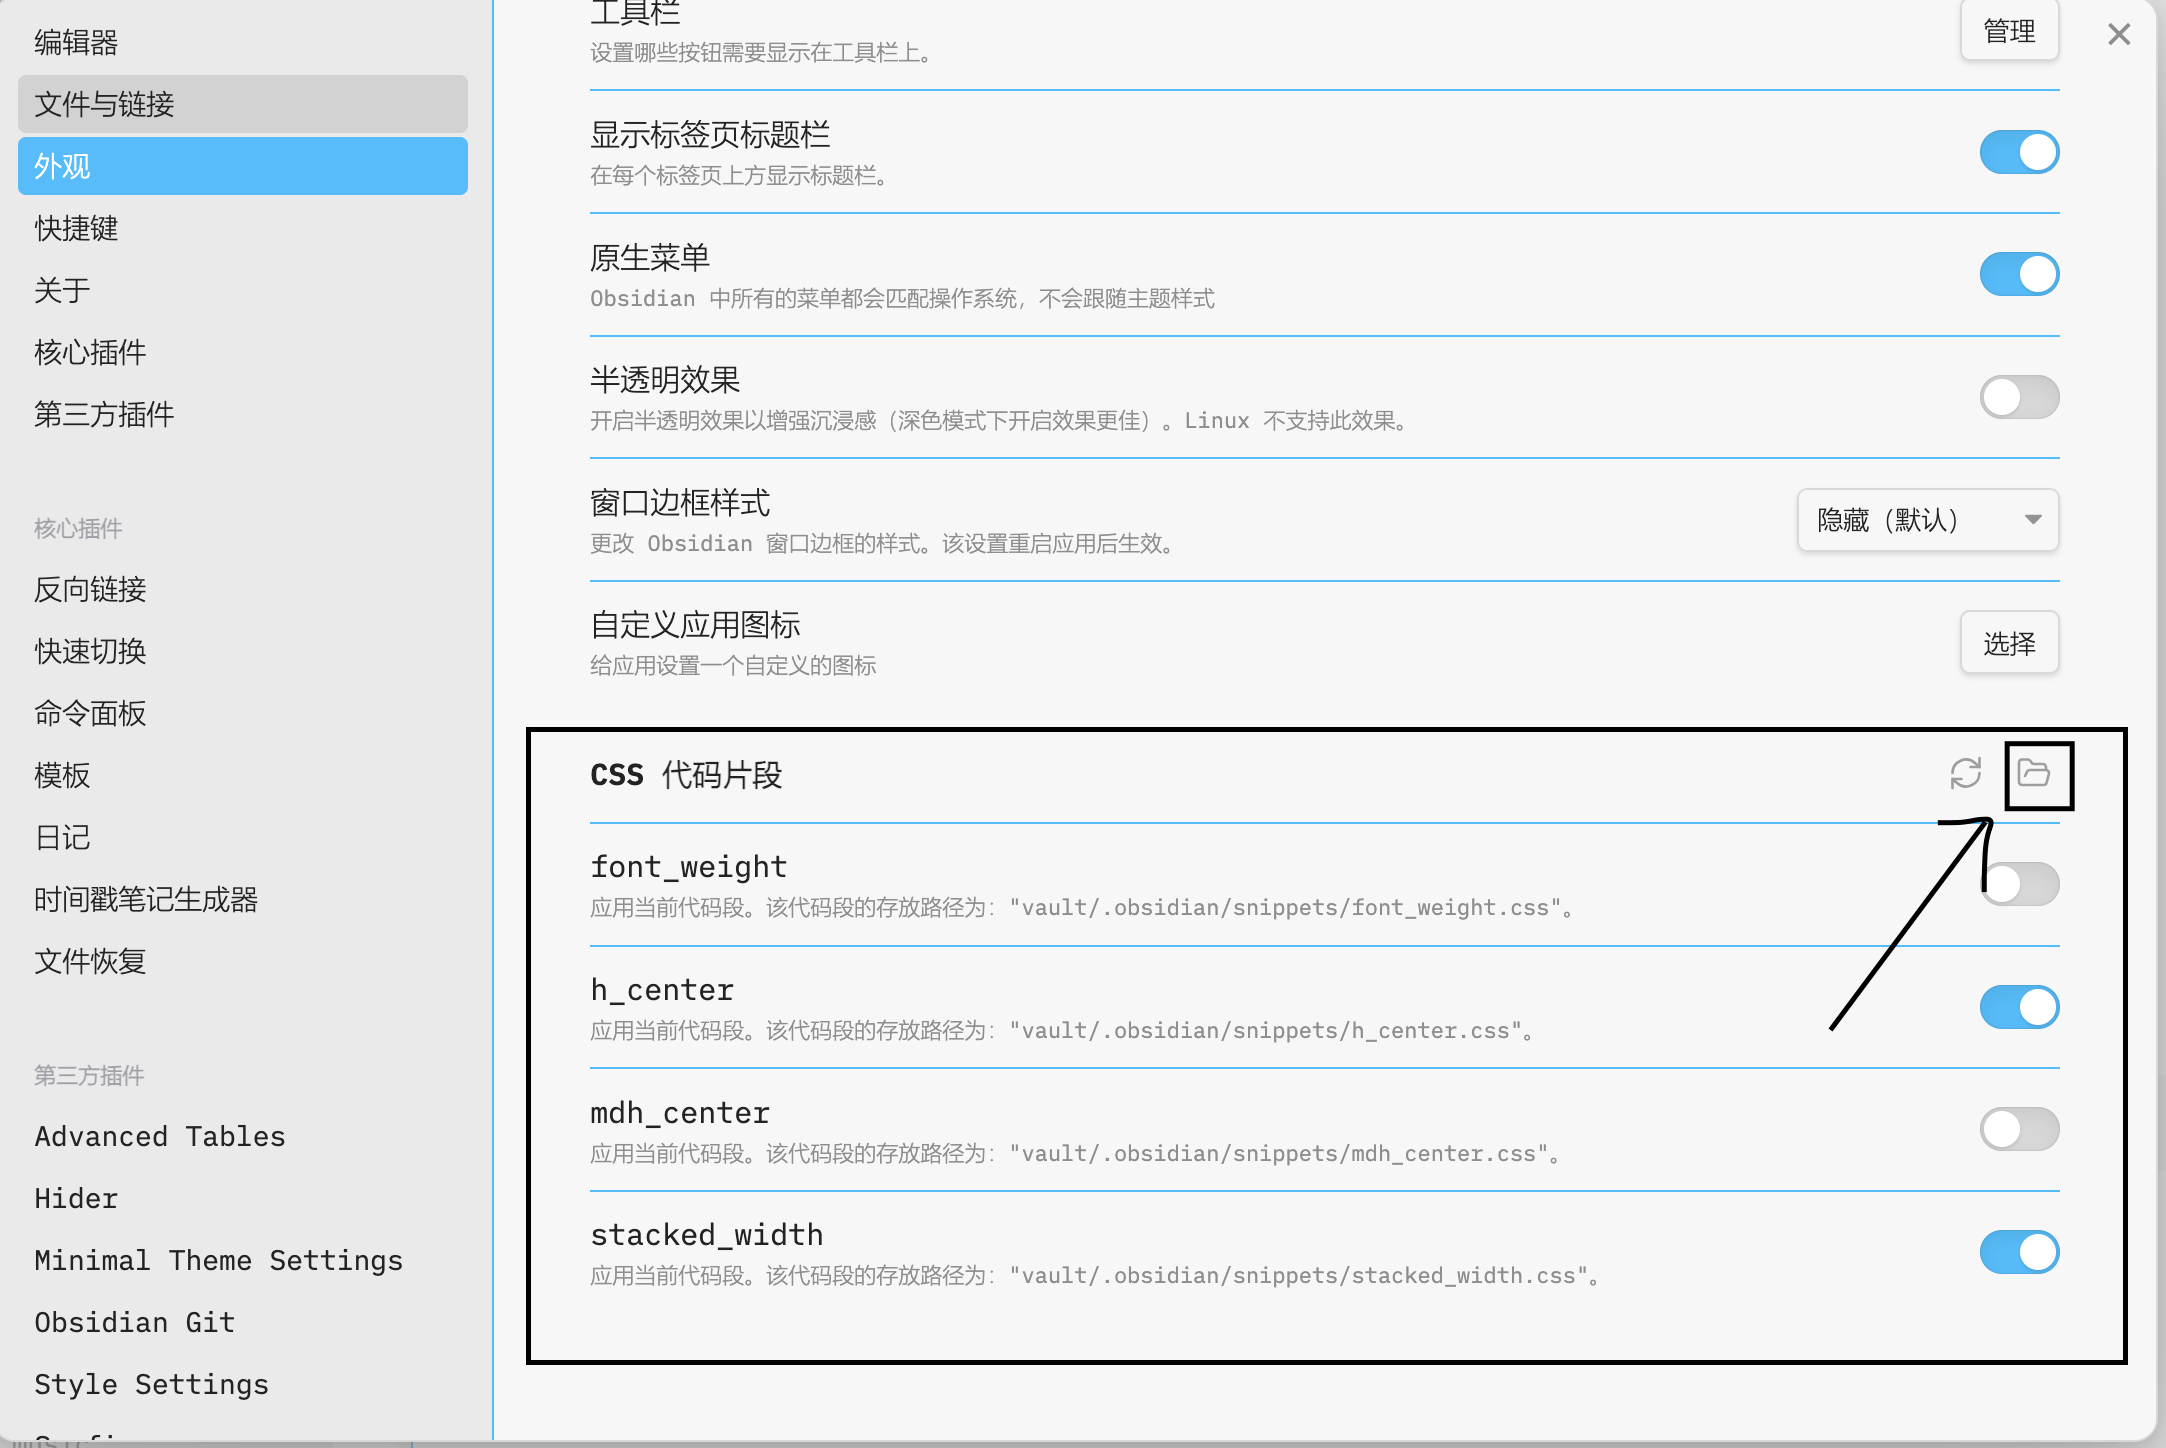Open the 核心插件 settings page
This screenshot has width=2166, height=1448.
point(90,352)
